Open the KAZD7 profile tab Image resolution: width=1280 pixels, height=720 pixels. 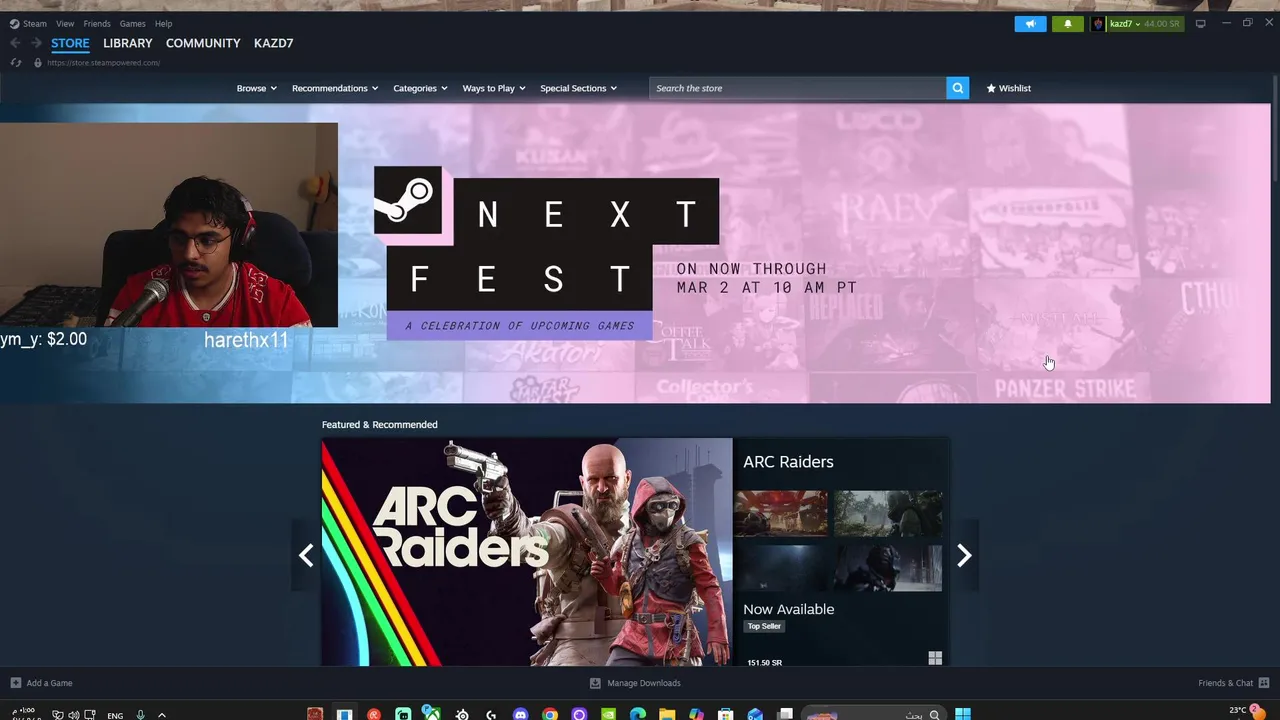[x=273, y=43]
